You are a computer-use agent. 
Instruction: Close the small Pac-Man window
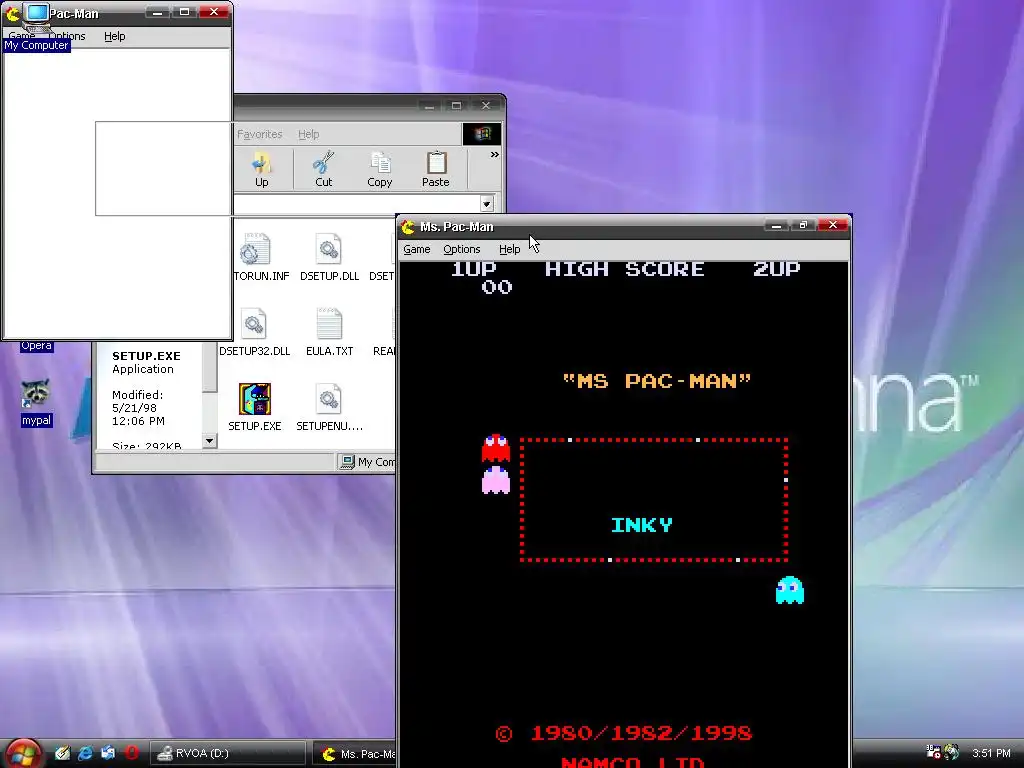click(214, 12)
